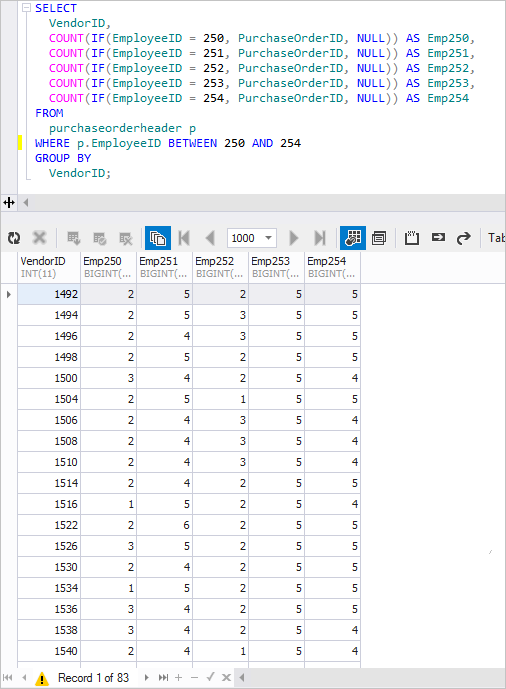Open the page size 1000 dropdown

pos(268,238)
